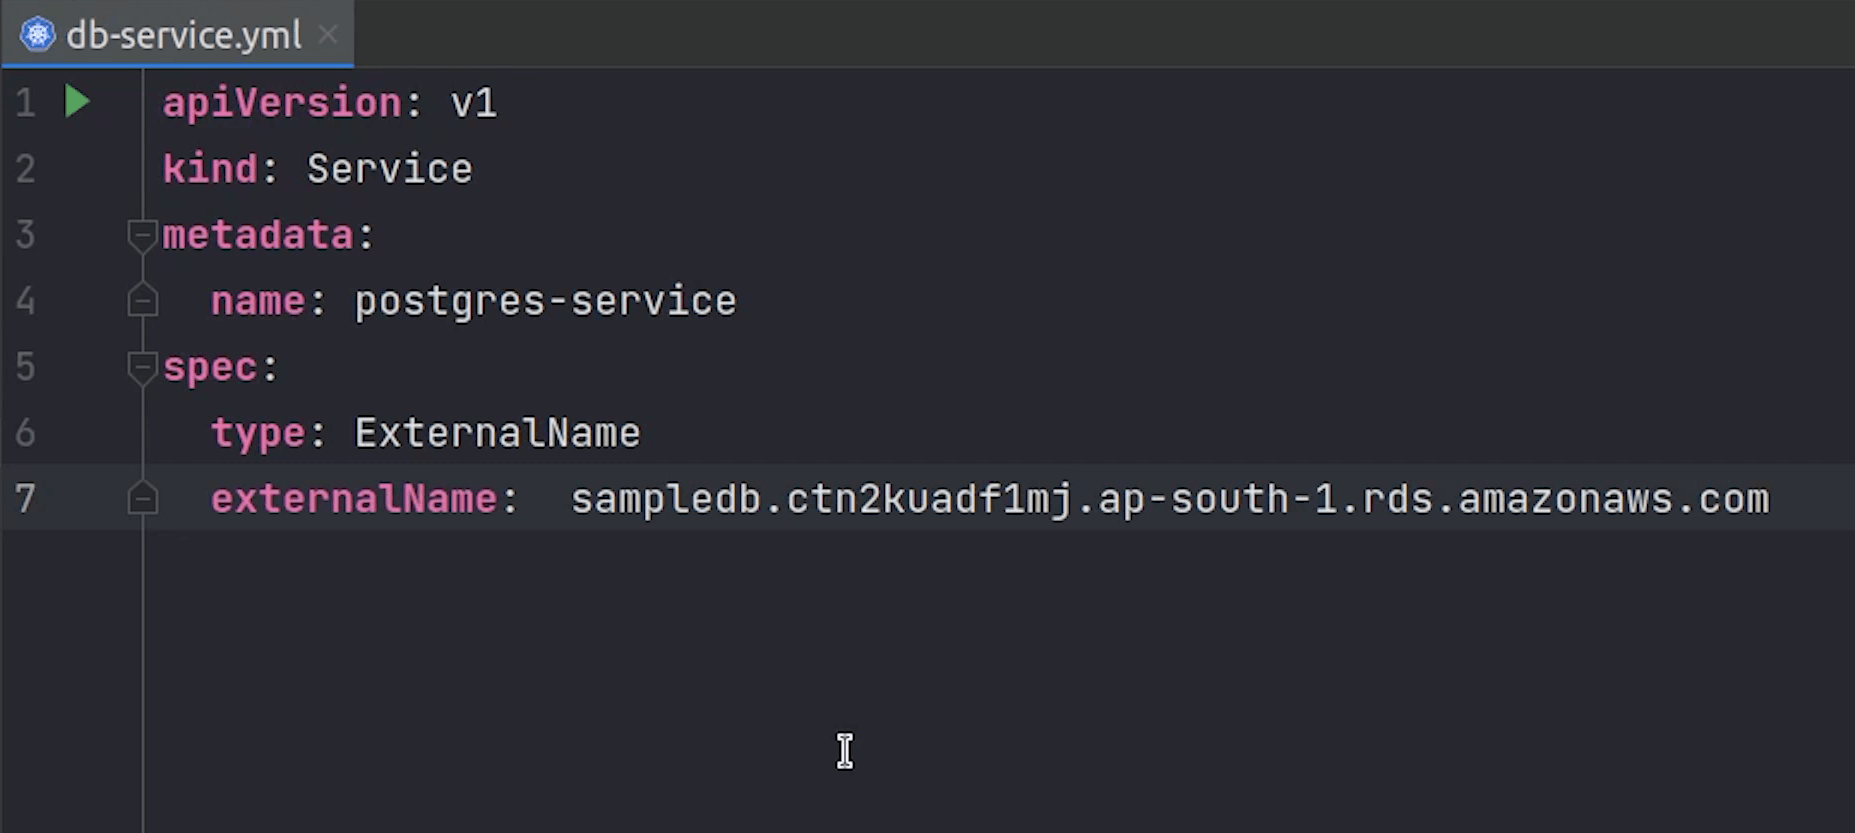Click the kind key text
This screenshot has height=833, width=1855.
pos(210,169)
